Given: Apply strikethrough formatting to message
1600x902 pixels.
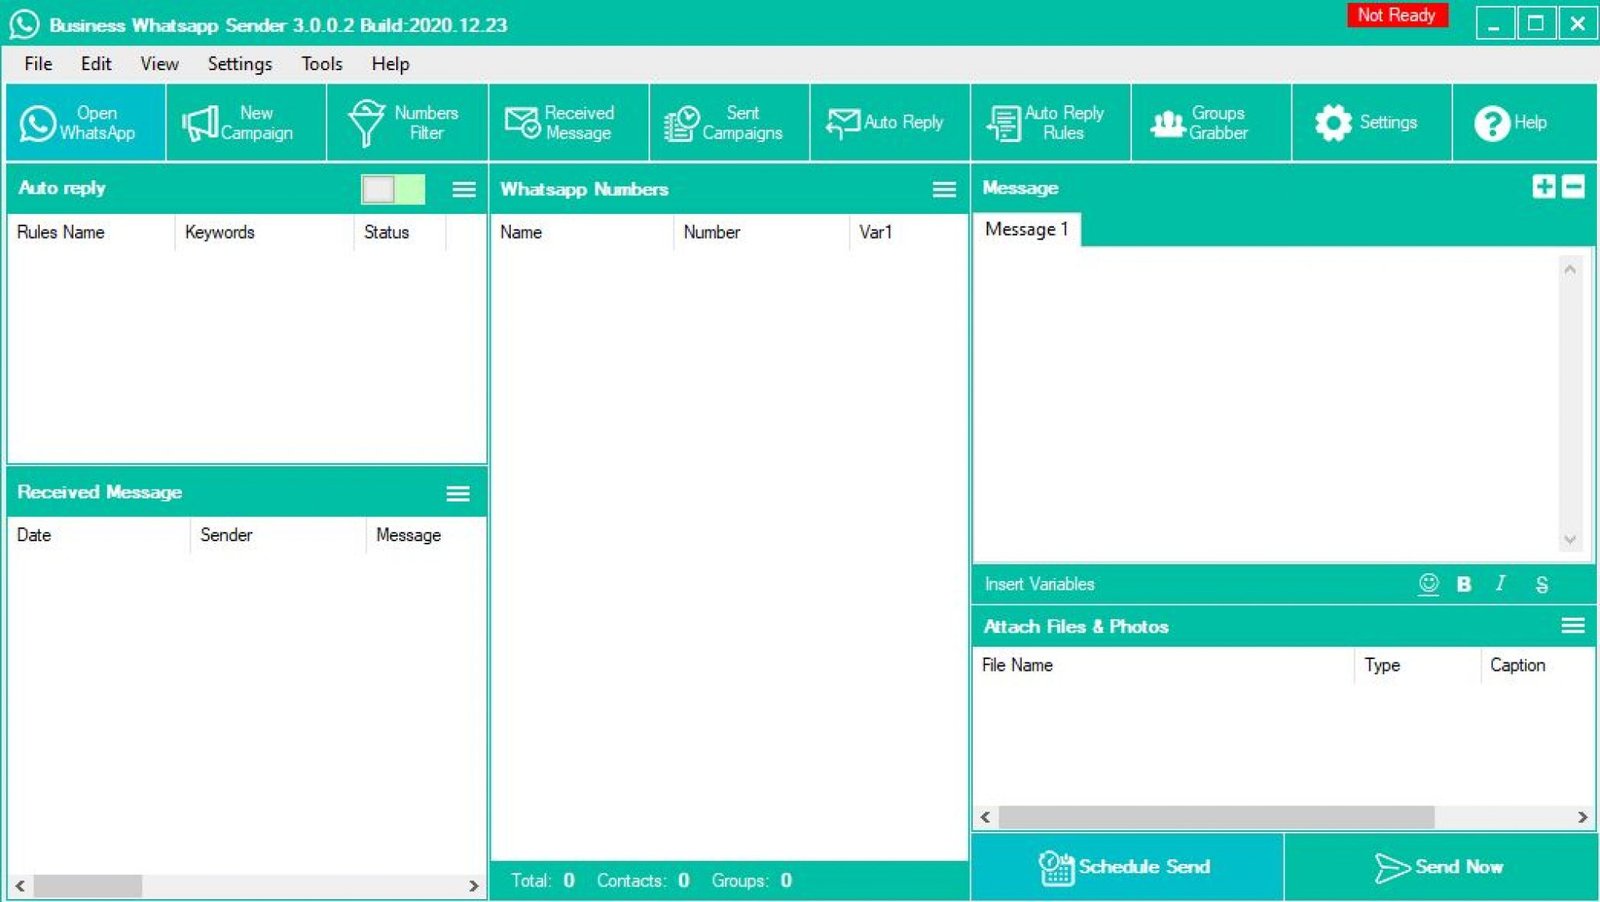Looking at the screenshot, I should tap(1541, 584).
